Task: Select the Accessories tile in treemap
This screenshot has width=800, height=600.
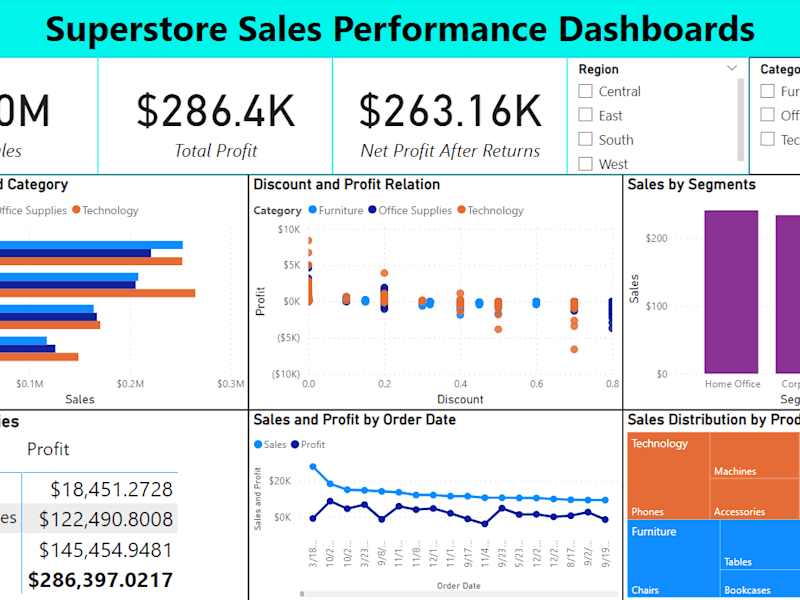Action: [x=754, y=499]
